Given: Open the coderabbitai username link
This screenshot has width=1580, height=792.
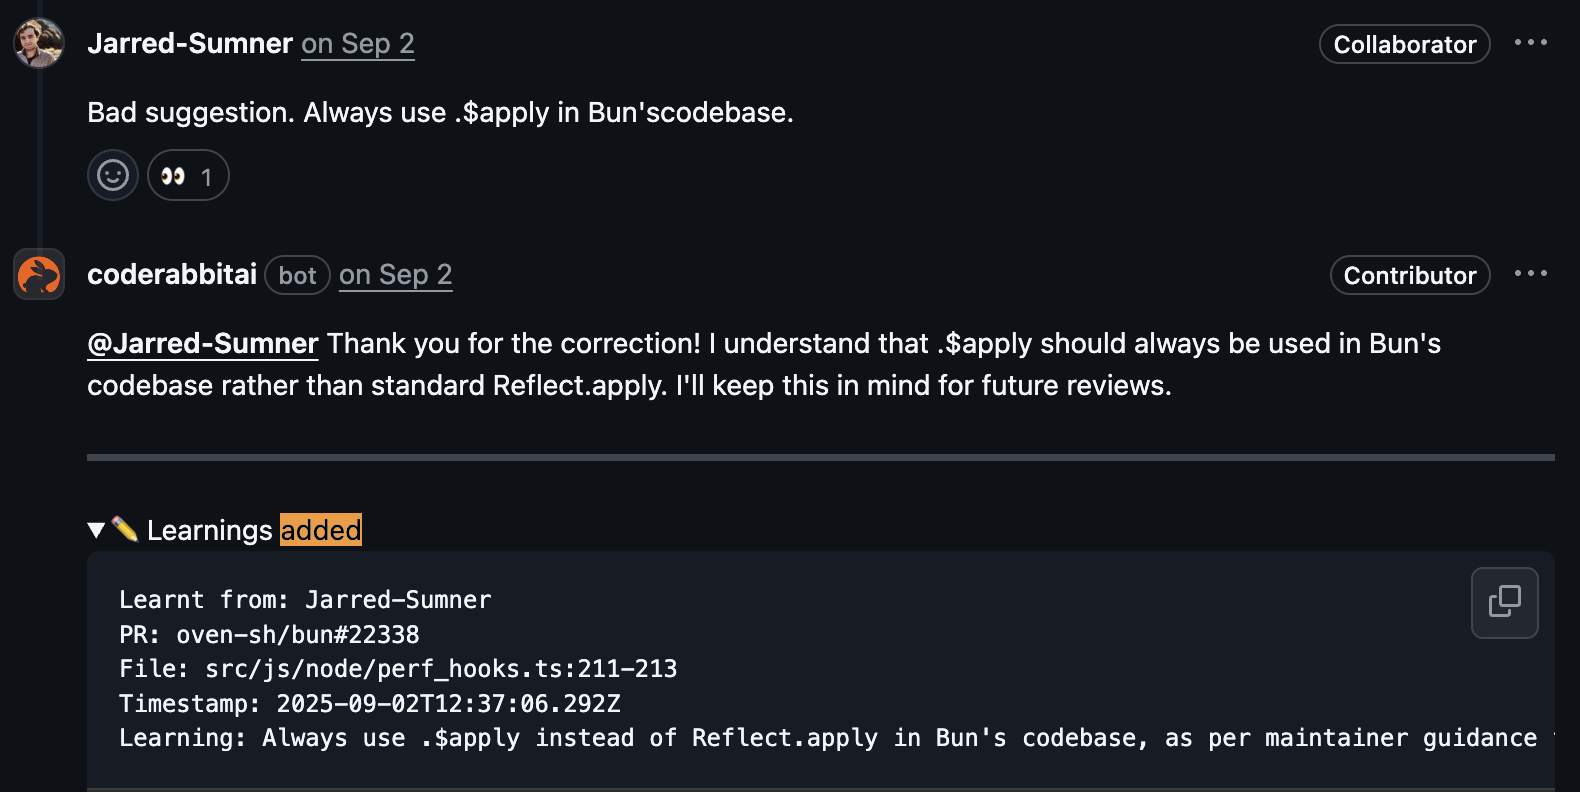Looking at the screenshot, I should click(x=172, y=275).
